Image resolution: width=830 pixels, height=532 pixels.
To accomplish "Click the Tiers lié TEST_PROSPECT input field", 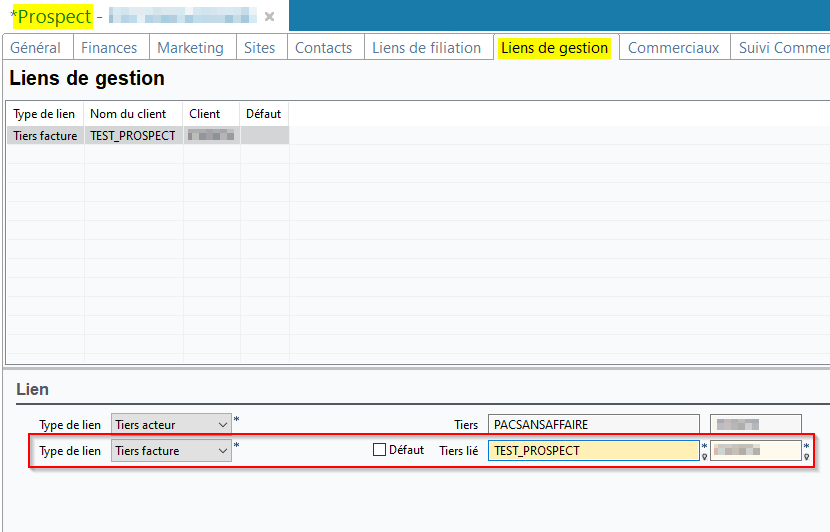I will point(592,451).
